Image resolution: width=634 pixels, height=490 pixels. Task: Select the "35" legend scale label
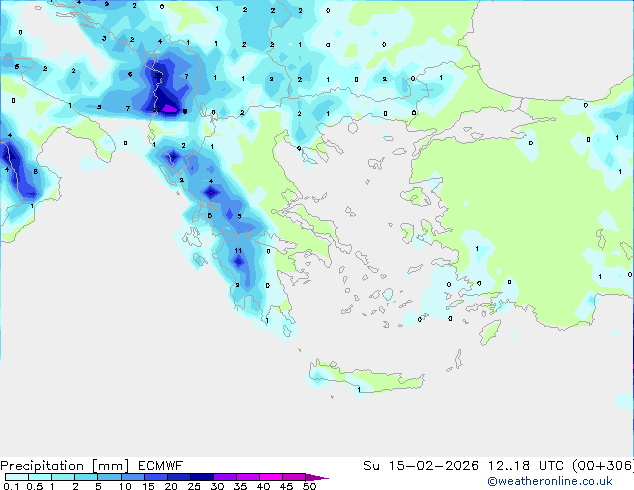[240, 486]
